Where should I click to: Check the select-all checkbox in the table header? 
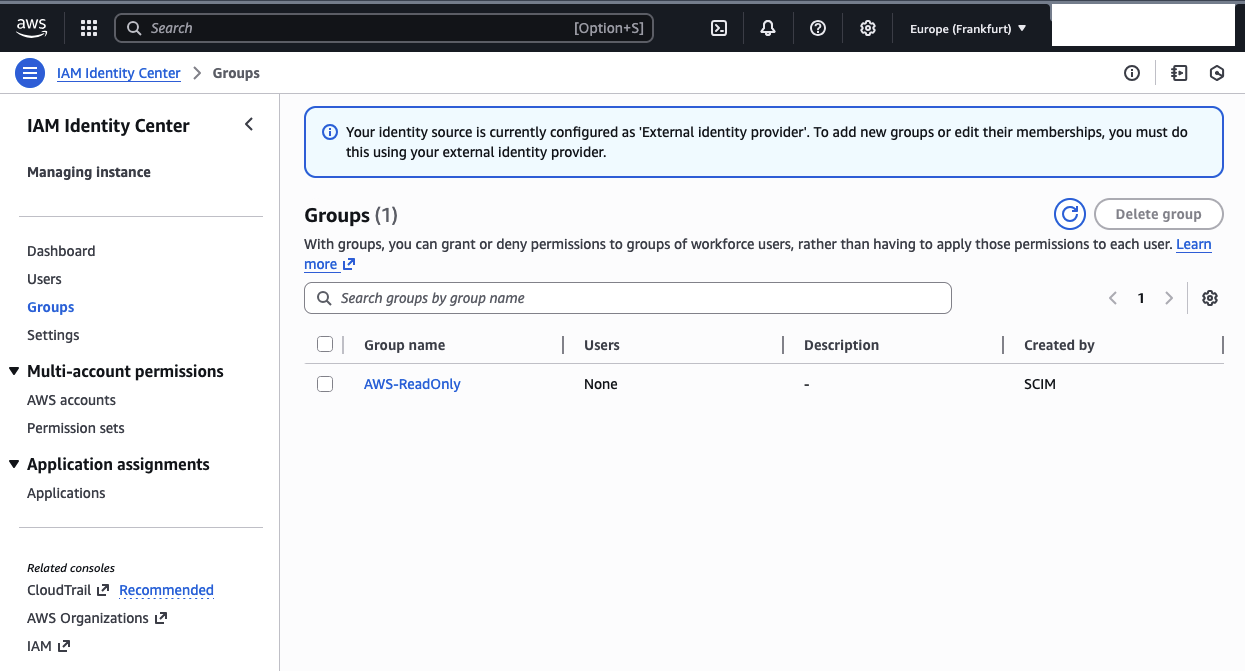[x=324, y=343]
